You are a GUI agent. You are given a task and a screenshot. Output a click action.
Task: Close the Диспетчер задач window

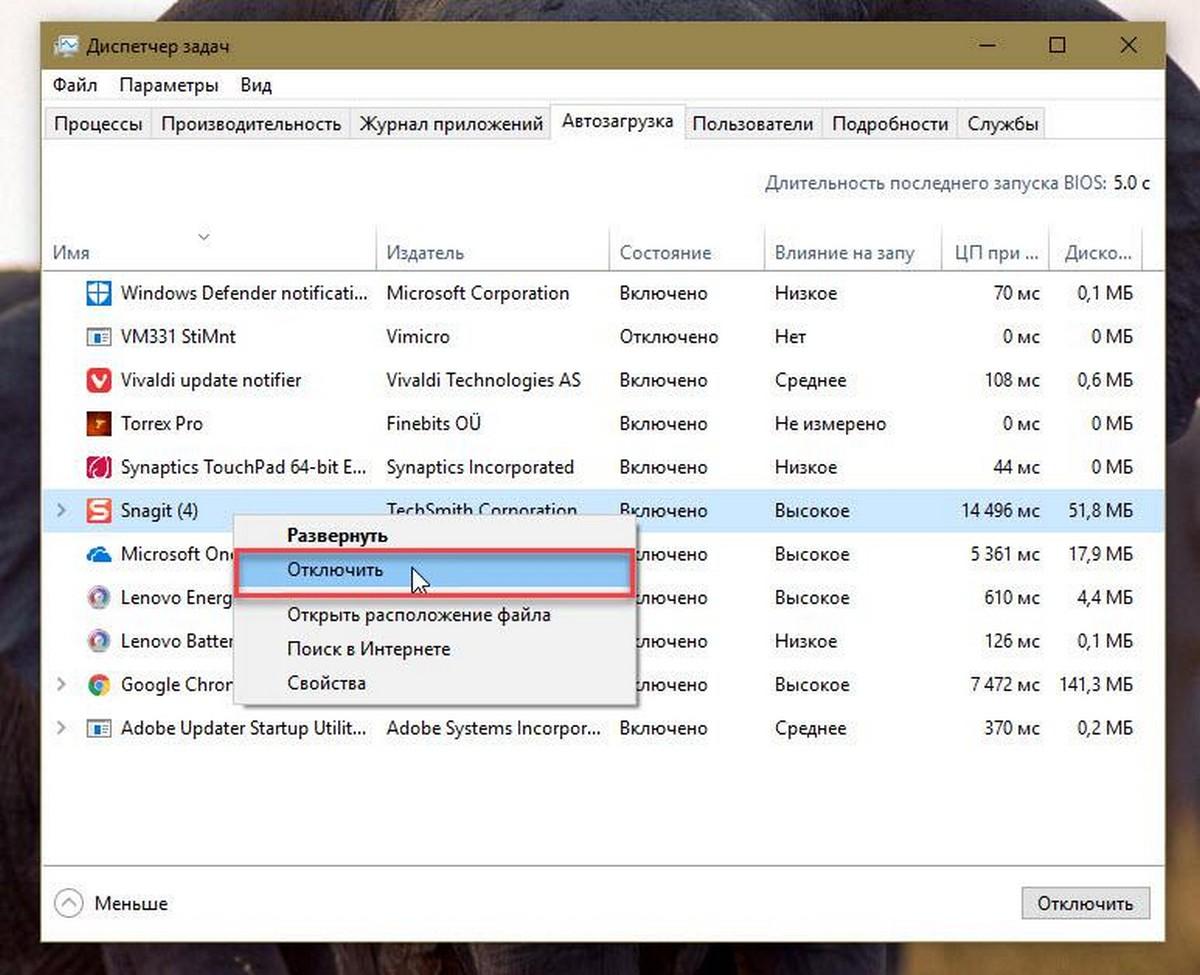(1129, 46)
